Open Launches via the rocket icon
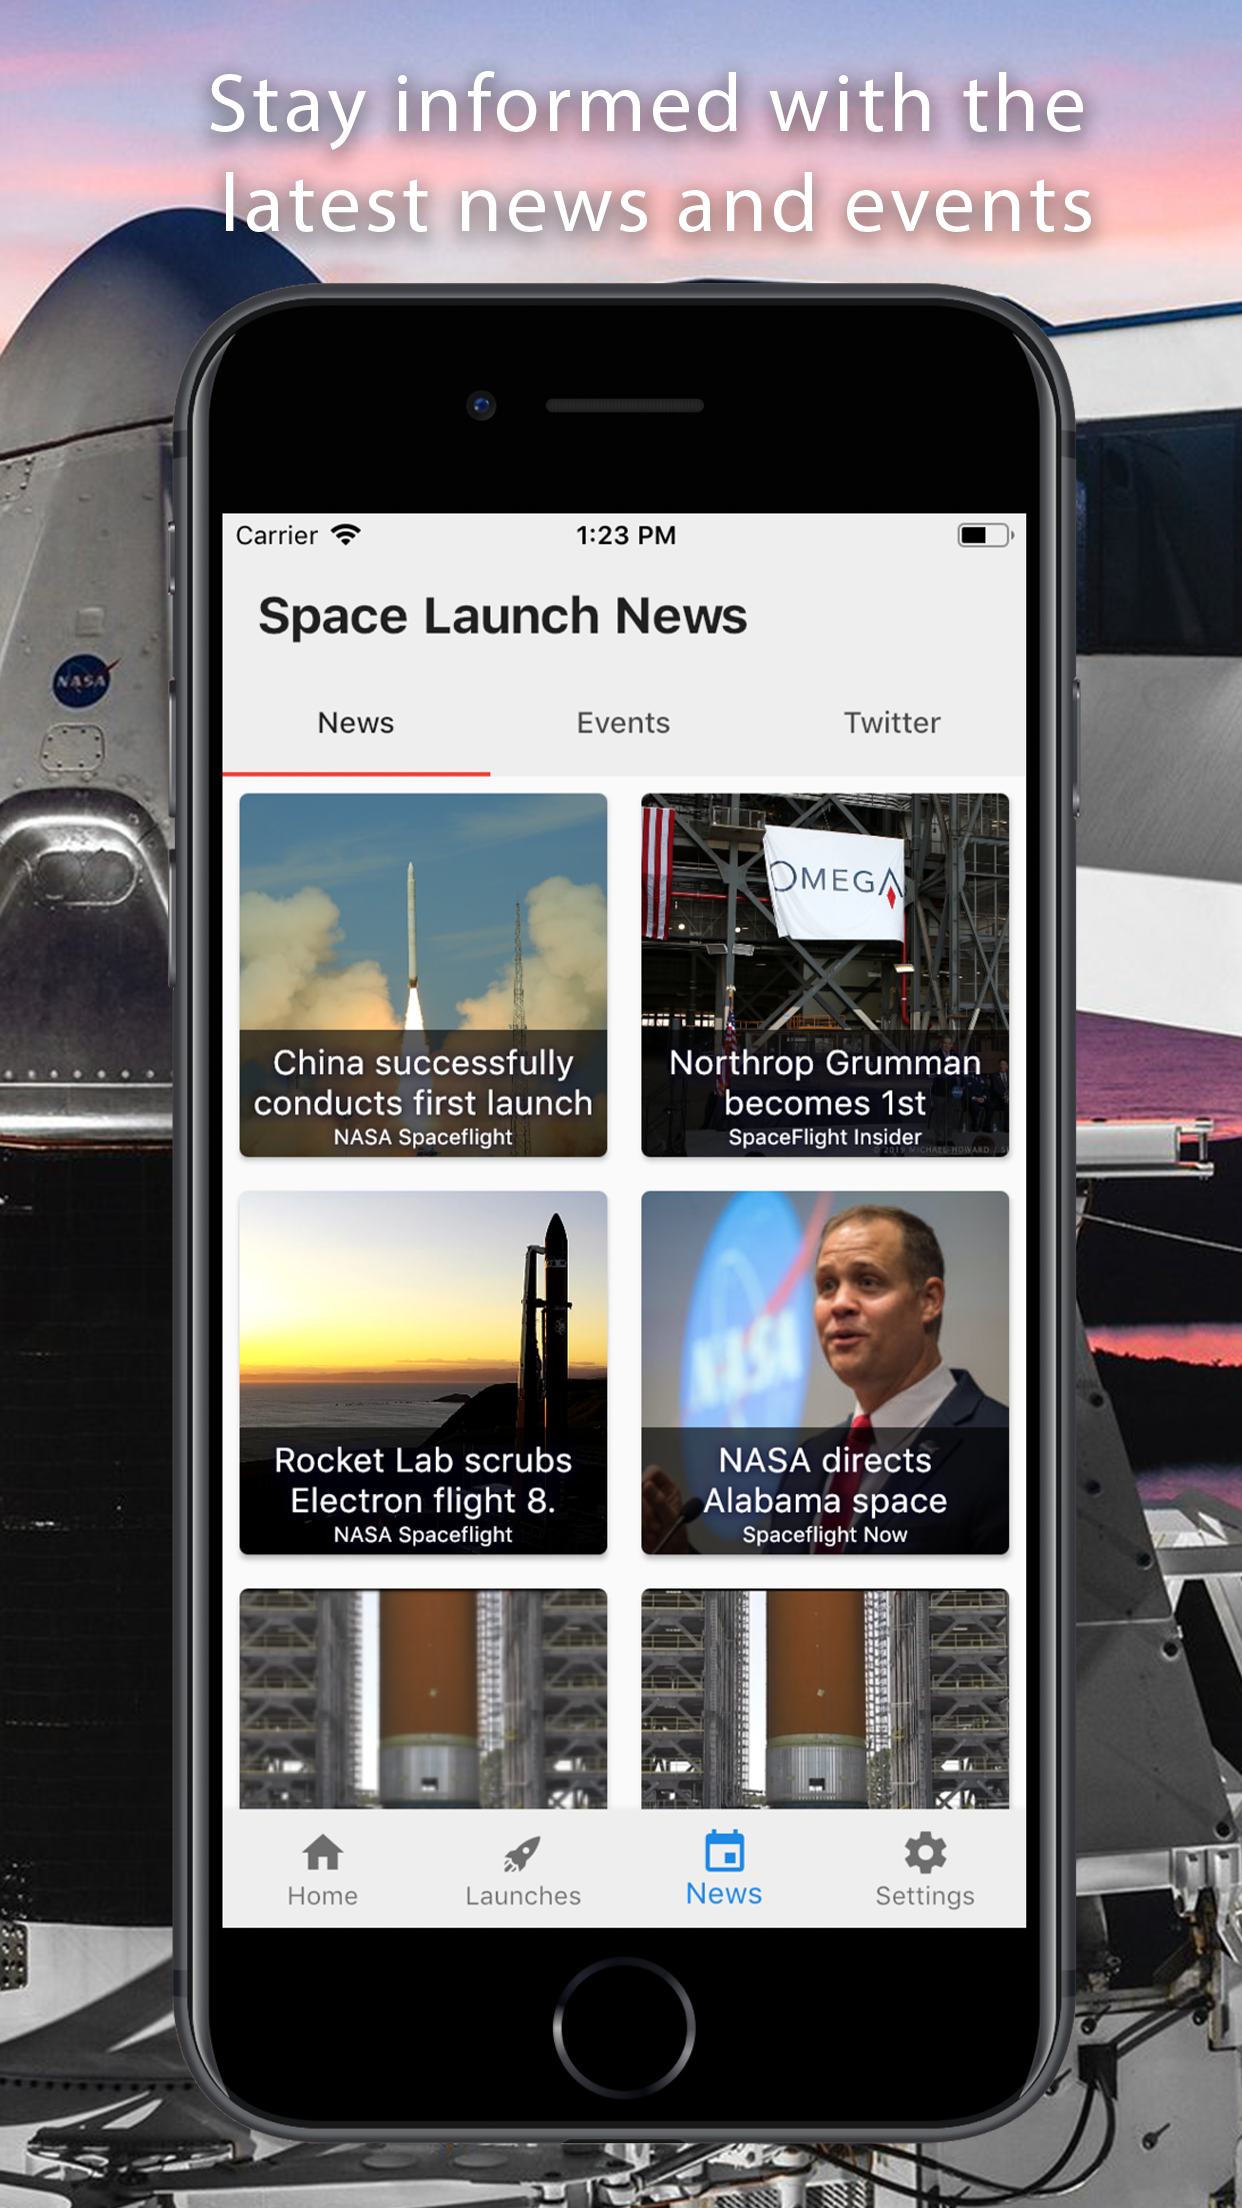The height and width of the screenshot is (2208, 1242). click(x=522, y=1853)
